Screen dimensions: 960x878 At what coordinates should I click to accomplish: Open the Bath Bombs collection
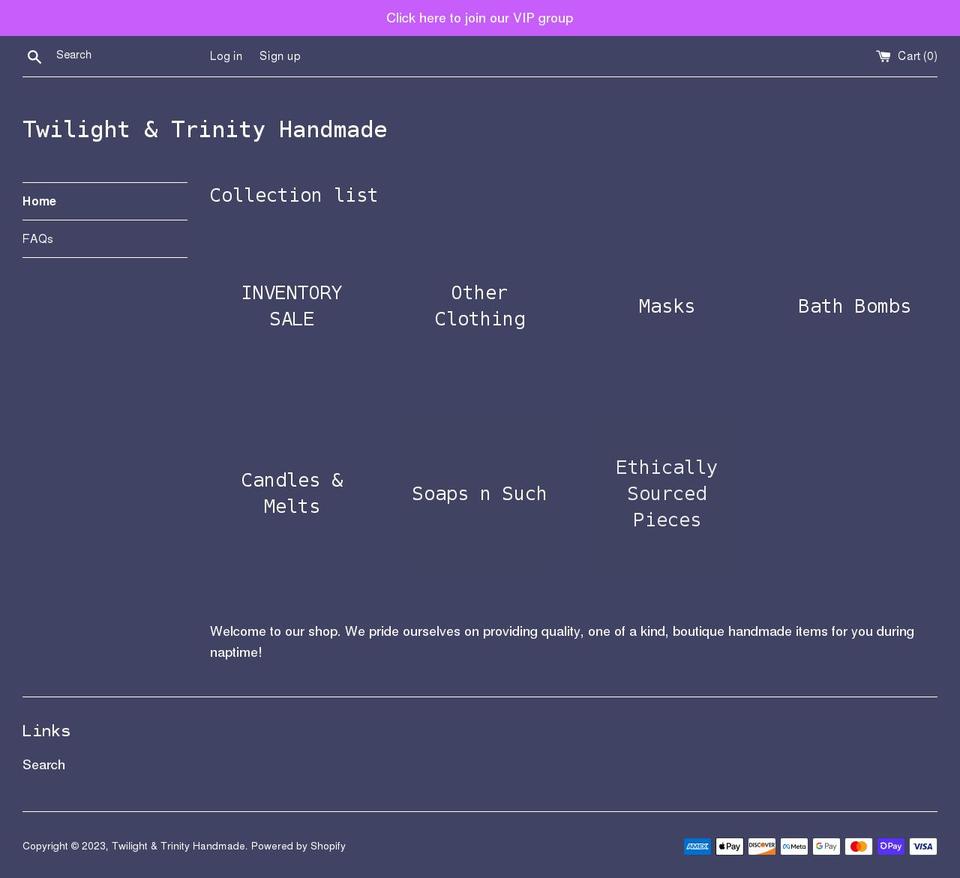(854, 306)
